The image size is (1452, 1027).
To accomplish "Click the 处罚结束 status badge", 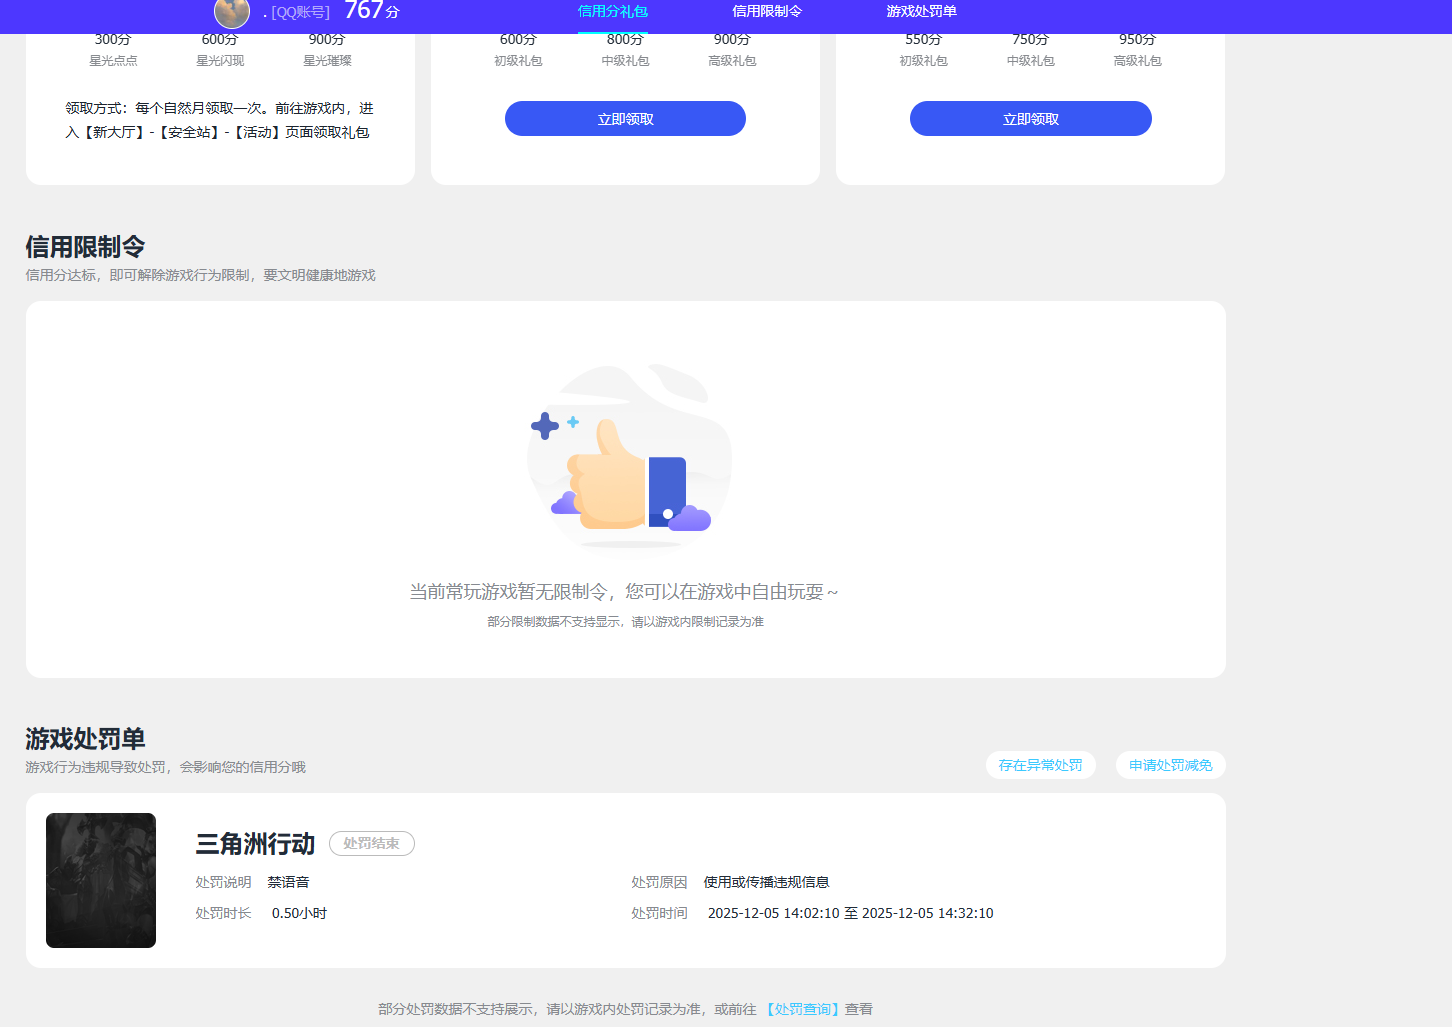I will click(x=372, y=844).
